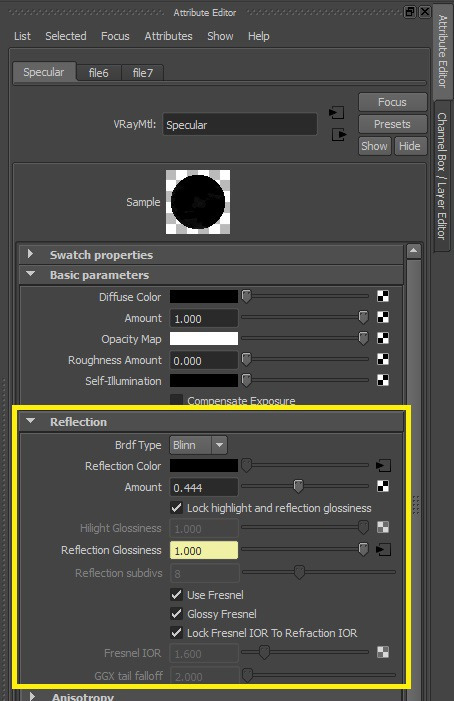Screen dimensions: 454x701
Task: Disable Use Fresnel checkbox
Action: pyautogui.click(x=177, y=594)
